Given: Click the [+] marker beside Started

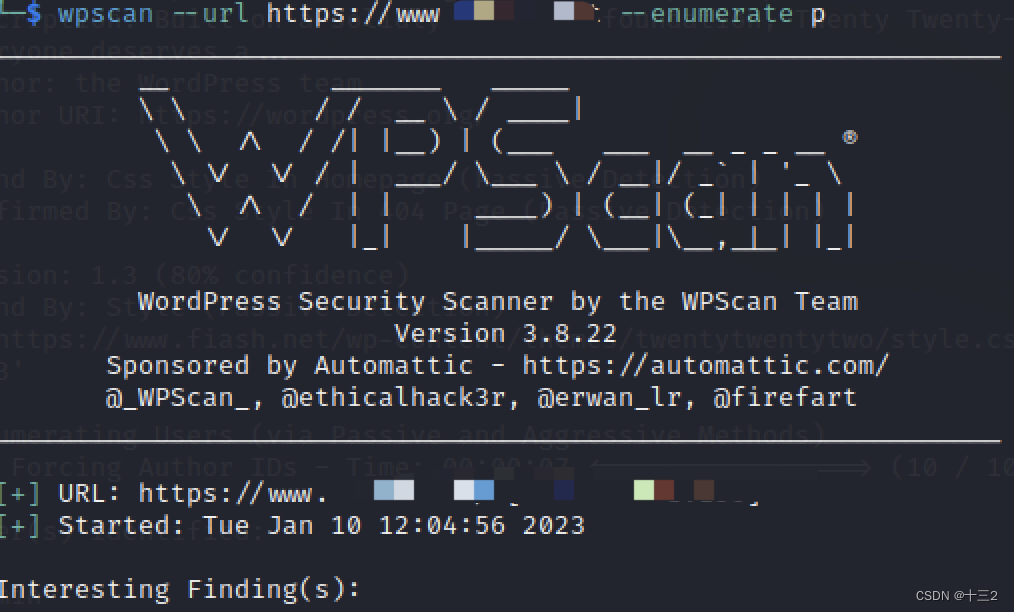Looking at the screenshot, I should [19, 525].
